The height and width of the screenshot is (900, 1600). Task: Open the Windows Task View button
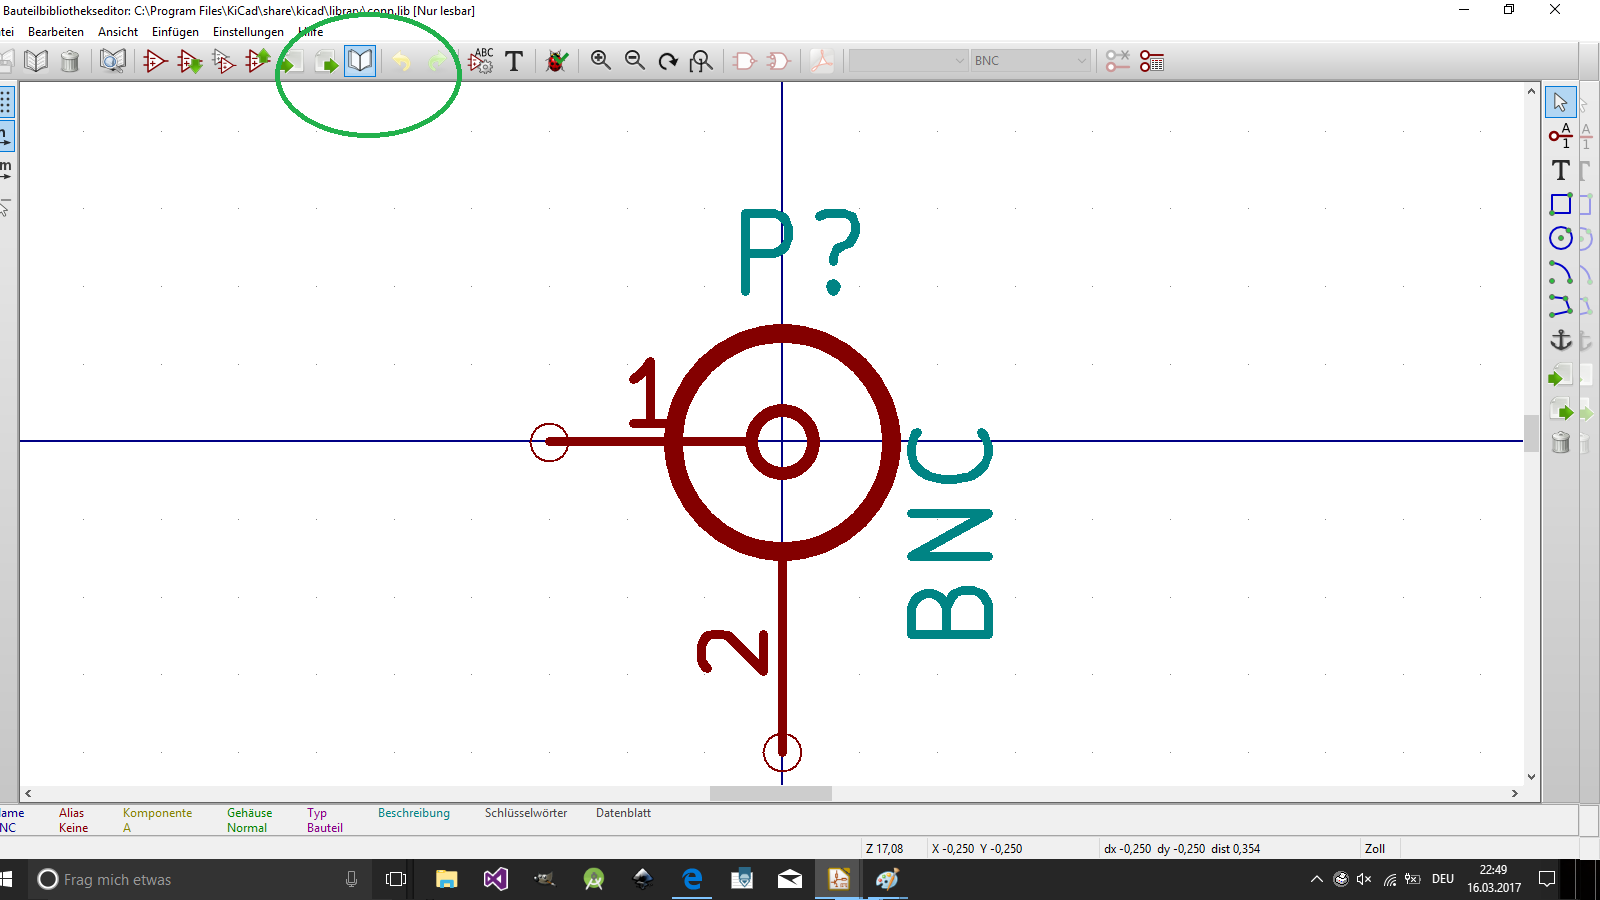click(x=396, y=879)
